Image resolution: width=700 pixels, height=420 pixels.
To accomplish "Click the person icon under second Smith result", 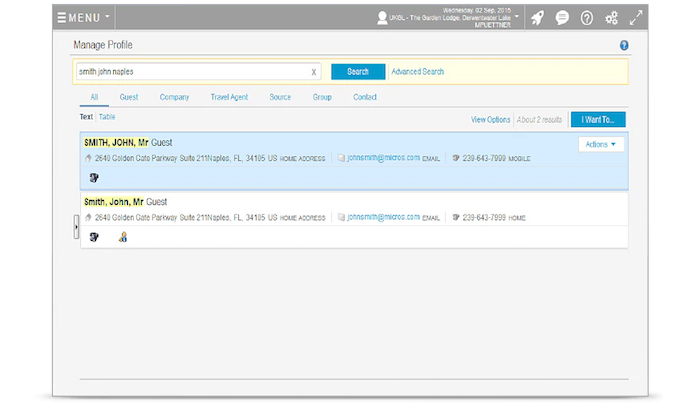I will 123,237.
